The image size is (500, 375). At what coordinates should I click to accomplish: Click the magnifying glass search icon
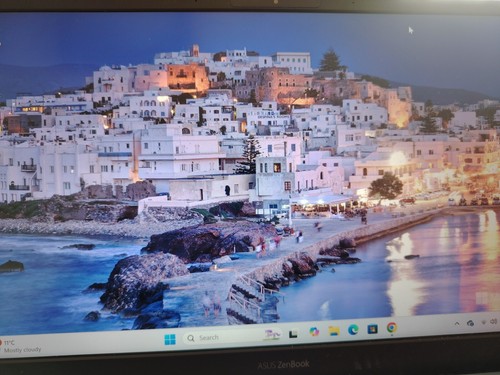click(x=191, y=338)
